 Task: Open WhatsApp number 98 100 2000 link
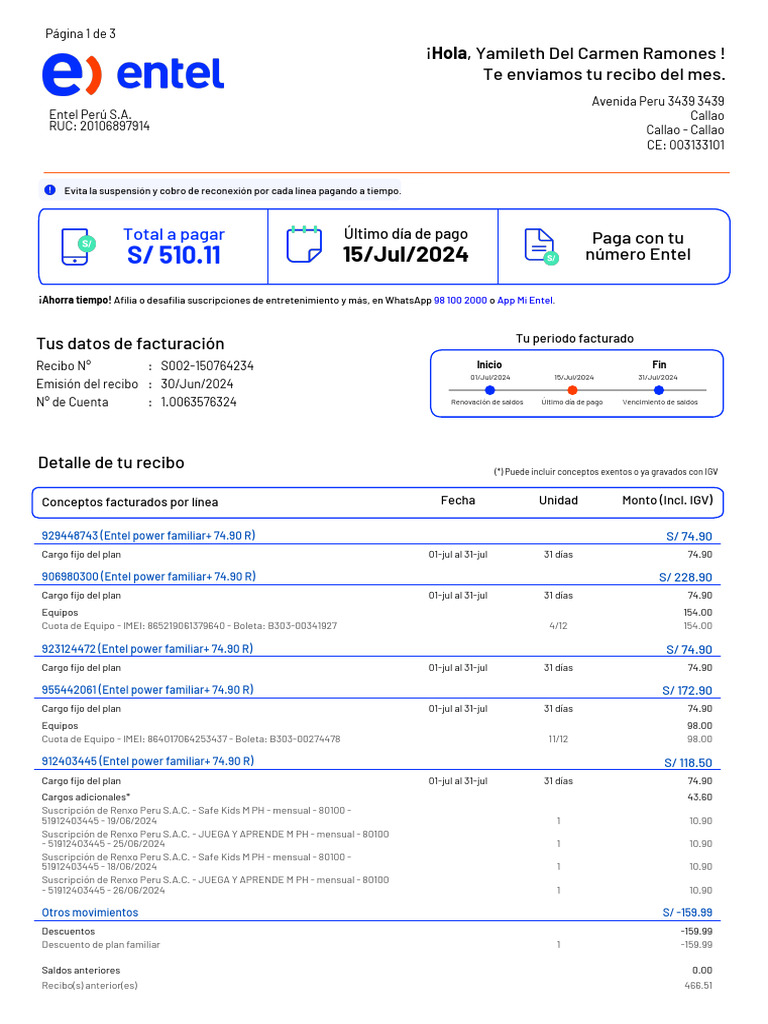pos(460,300)
